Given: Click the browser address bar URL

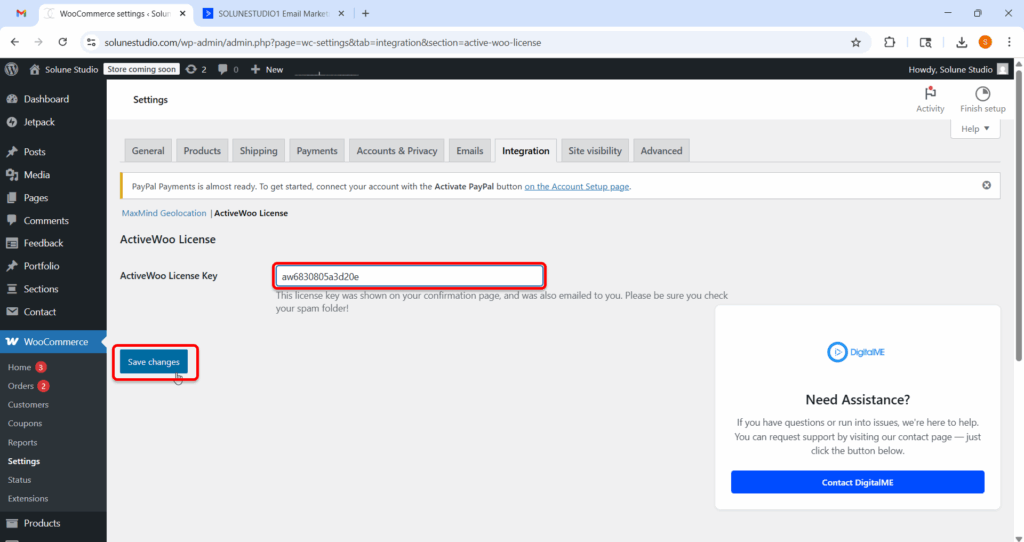Looking at the screenshot, I should 323,42.
